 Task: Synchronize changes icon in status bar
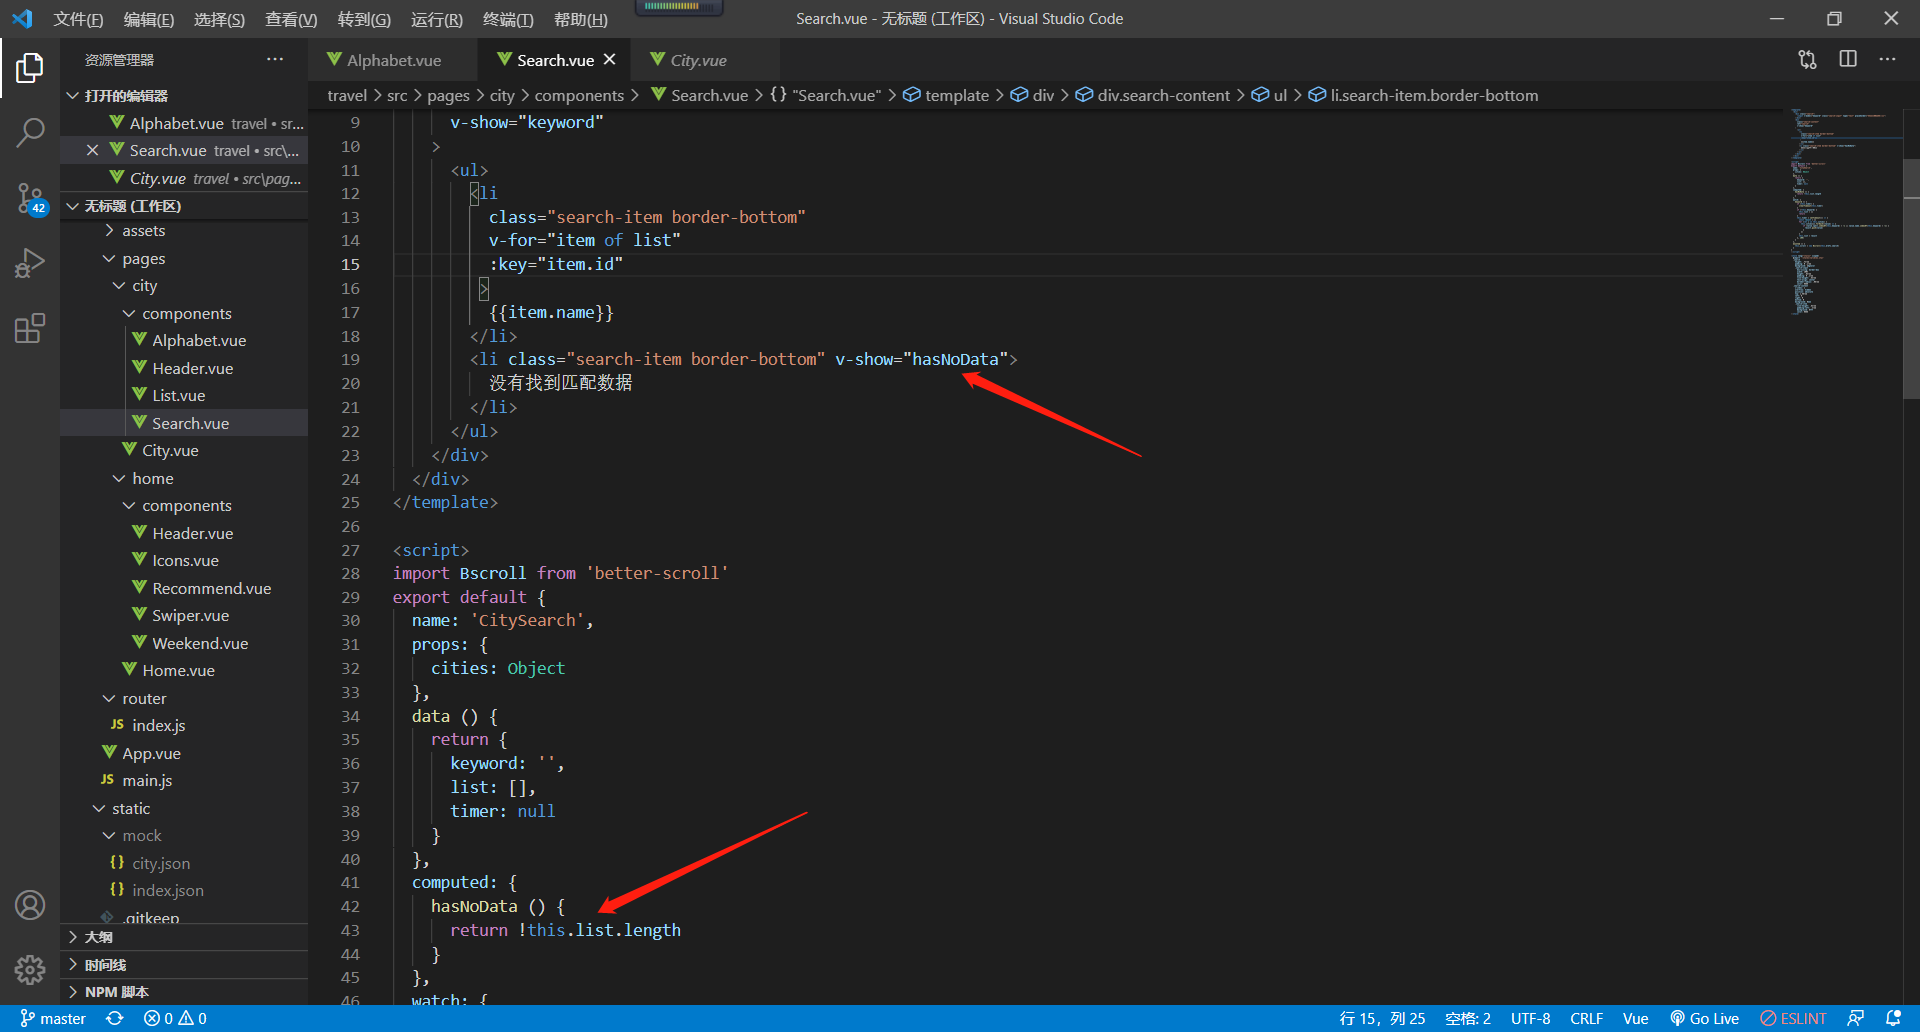click(x=115, y=1018)
